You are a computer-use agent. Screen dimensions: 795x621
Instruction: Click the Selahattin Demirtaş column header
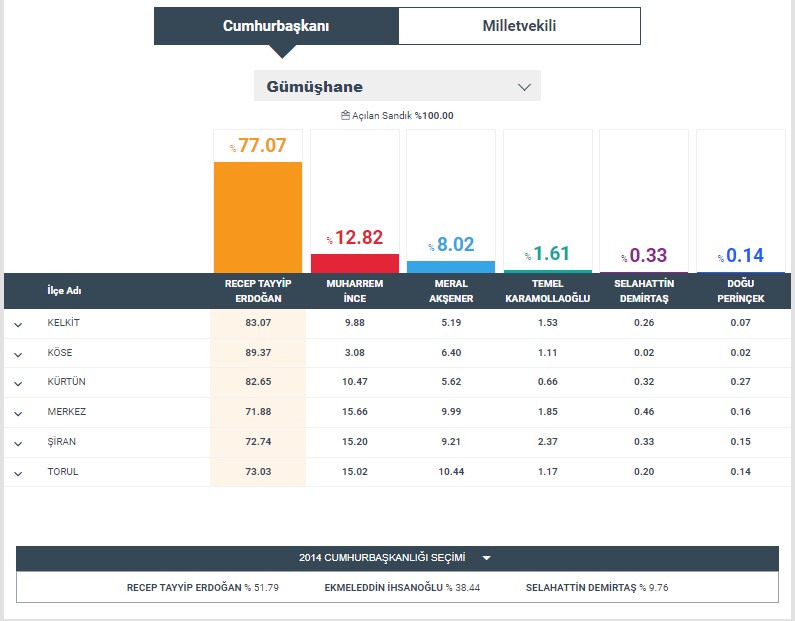[644, 291]
